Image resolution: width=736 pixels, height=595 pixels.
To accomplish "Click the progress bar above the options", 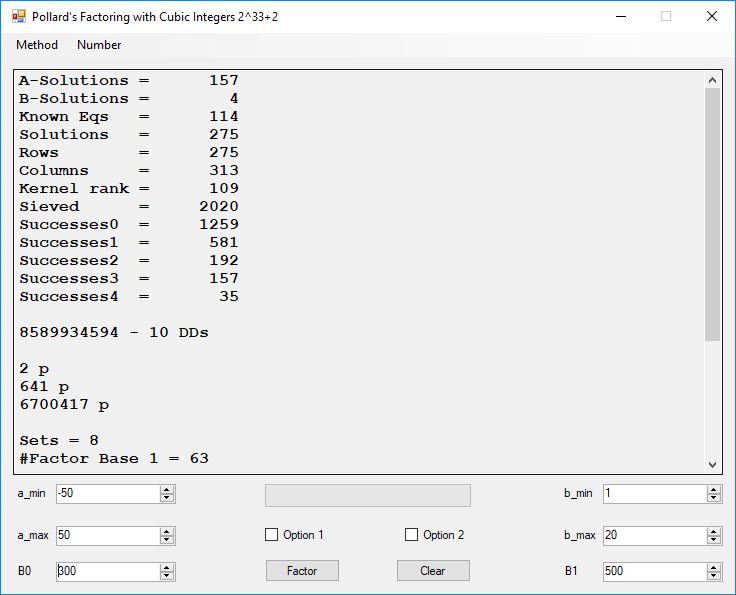I will pyautogui.click(x=368, y=496).
